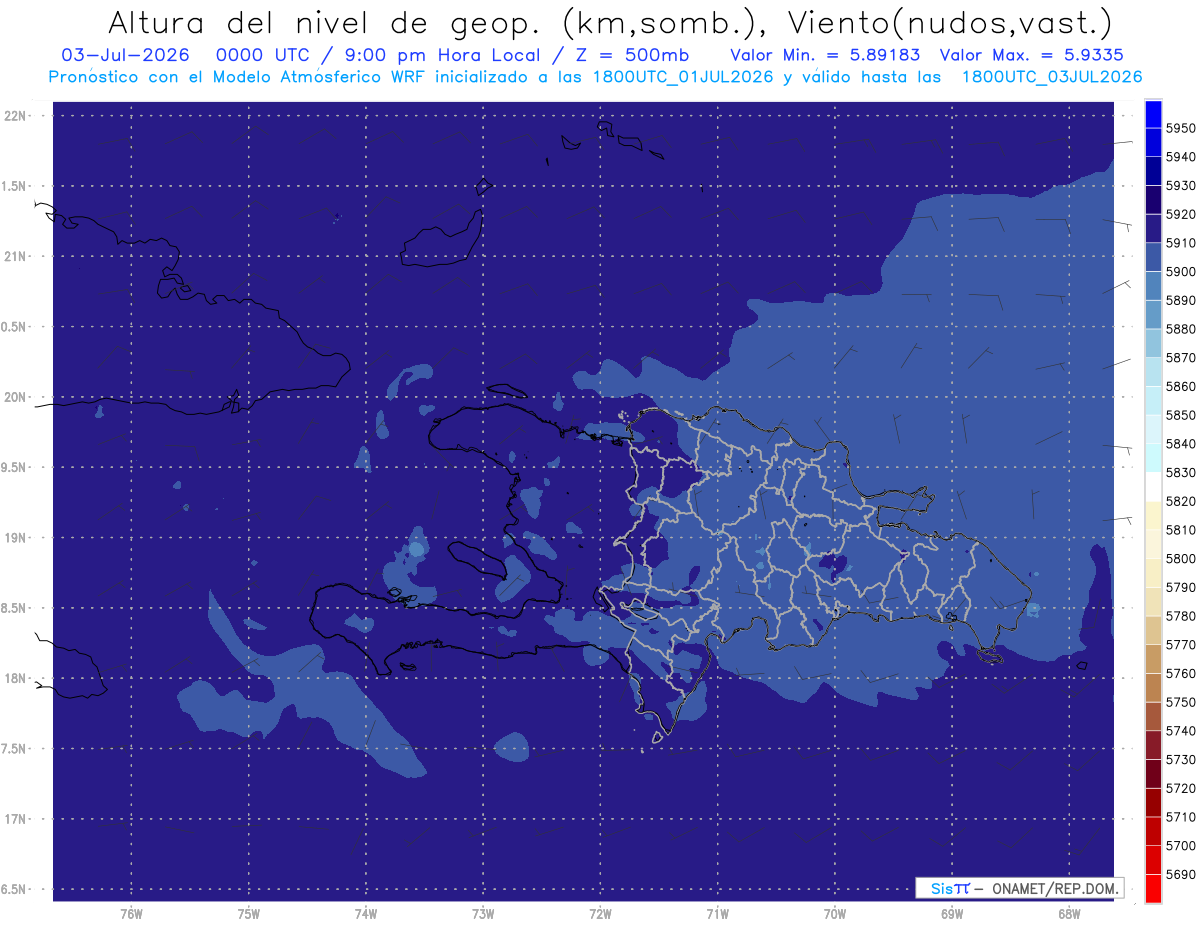Click the '75W' longitude label

[x=248, y=914]
